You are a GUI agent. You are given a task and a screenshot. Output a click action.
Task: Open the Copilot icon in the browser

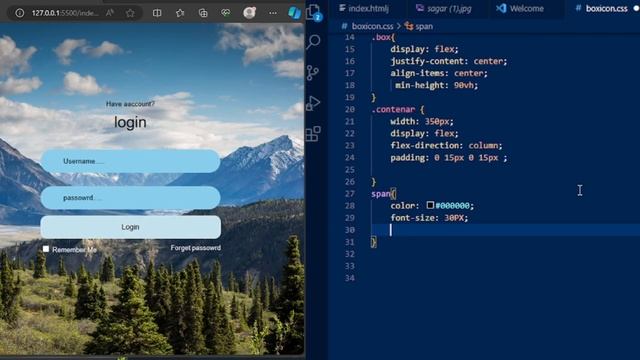294,13
